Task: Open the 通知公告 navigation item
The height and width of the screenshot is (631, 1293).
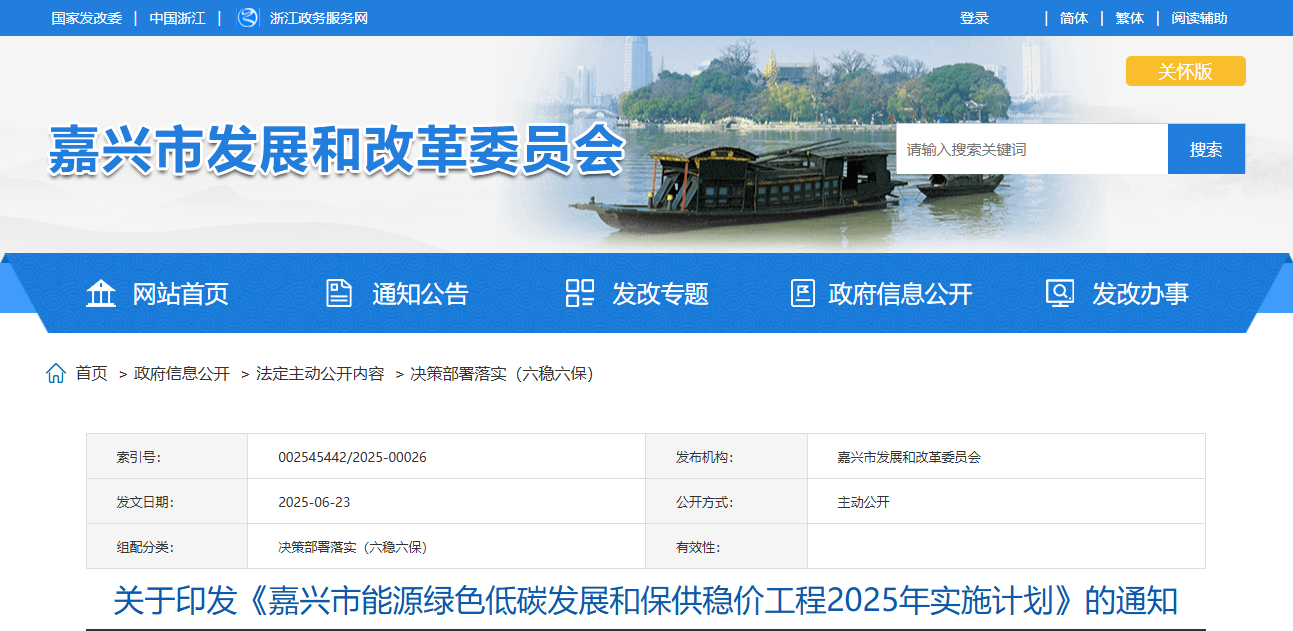Action: tap(420, 294)
